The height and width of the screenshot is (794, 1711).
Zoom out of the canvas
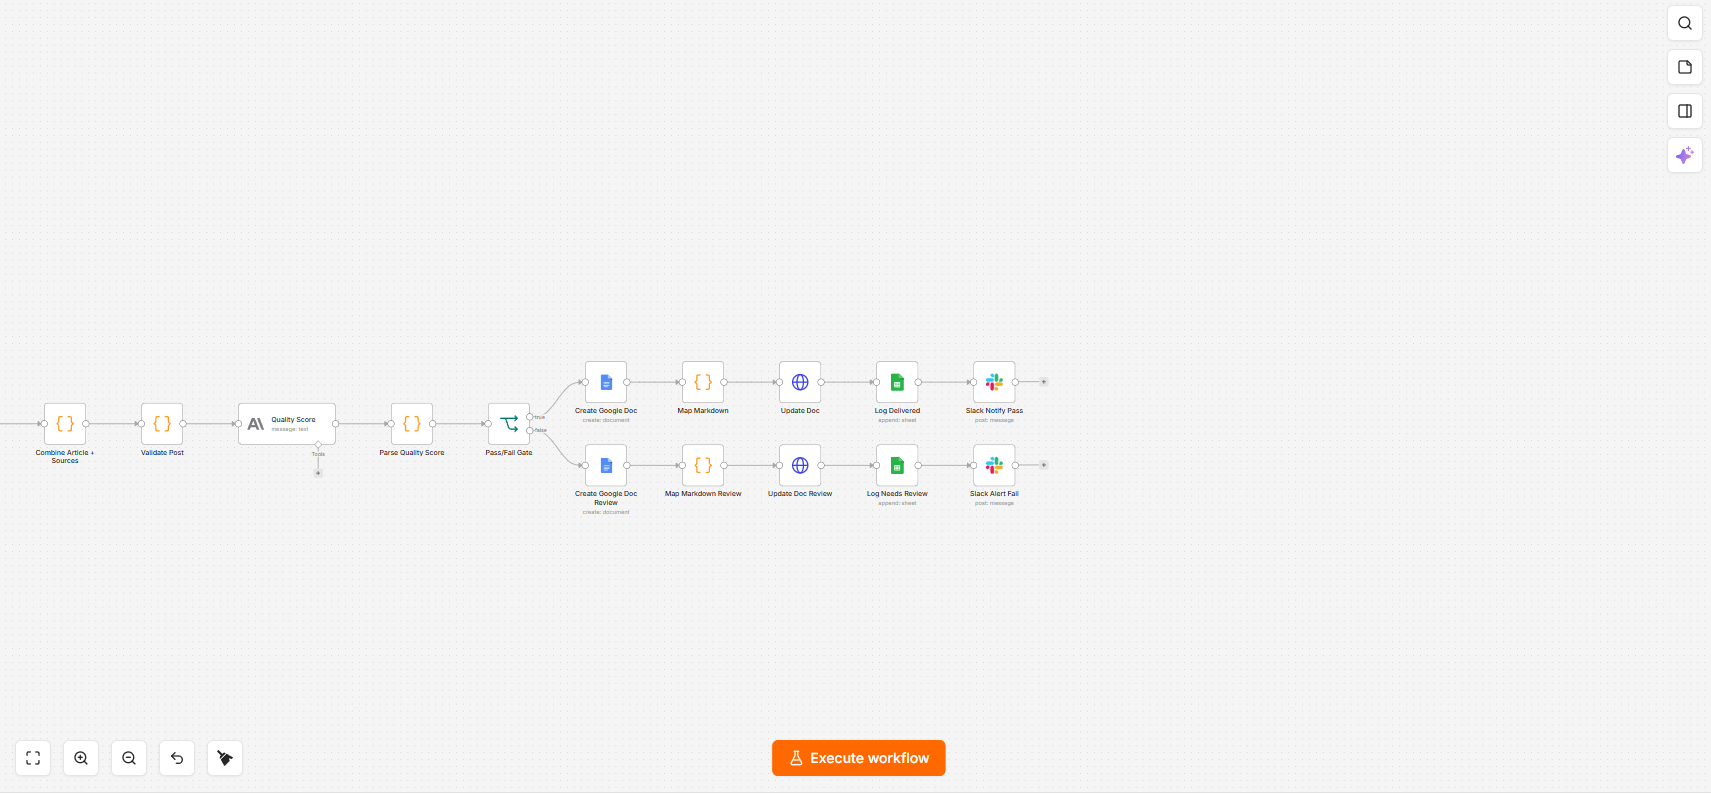tap(129, 758)
